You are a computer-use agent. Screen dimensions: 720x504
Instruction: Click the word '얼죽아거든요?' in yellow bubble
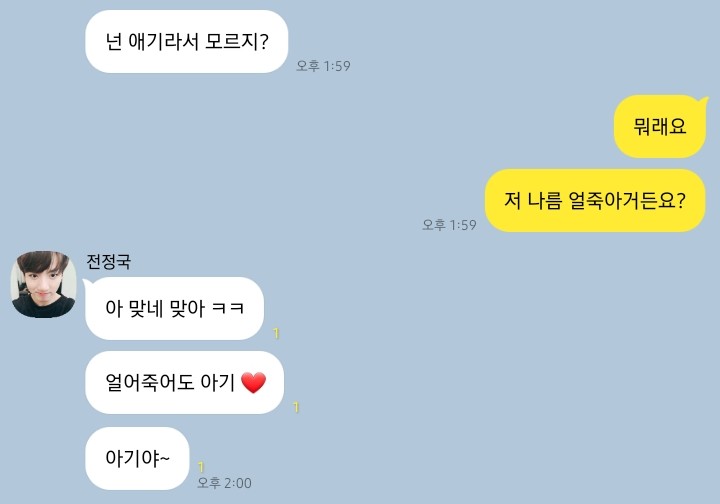(627, 201)
